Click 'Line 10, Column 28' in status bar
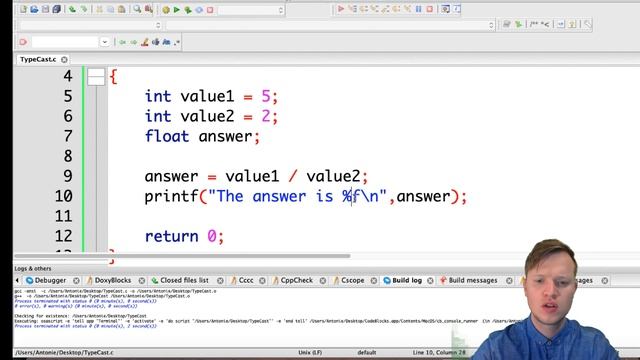640x360 pixels. (439, 352)
